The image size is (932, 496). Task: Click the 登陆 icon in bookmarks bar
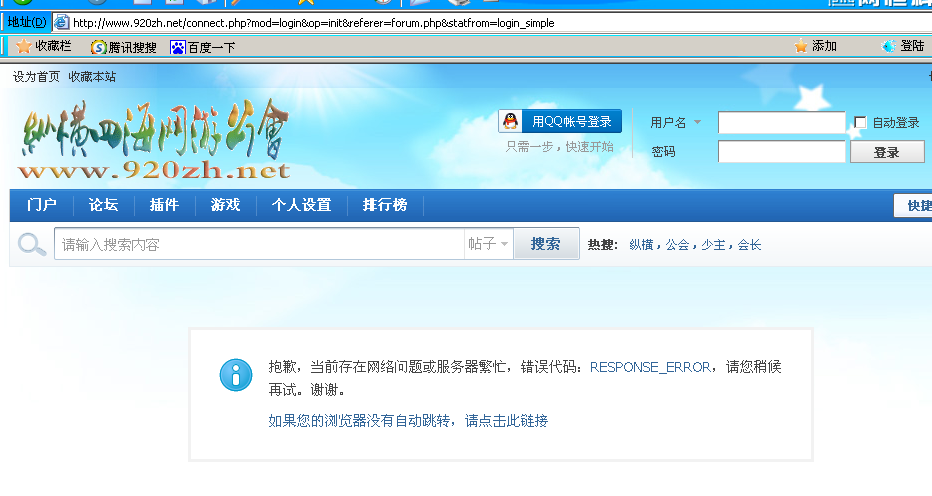(889, 46)
